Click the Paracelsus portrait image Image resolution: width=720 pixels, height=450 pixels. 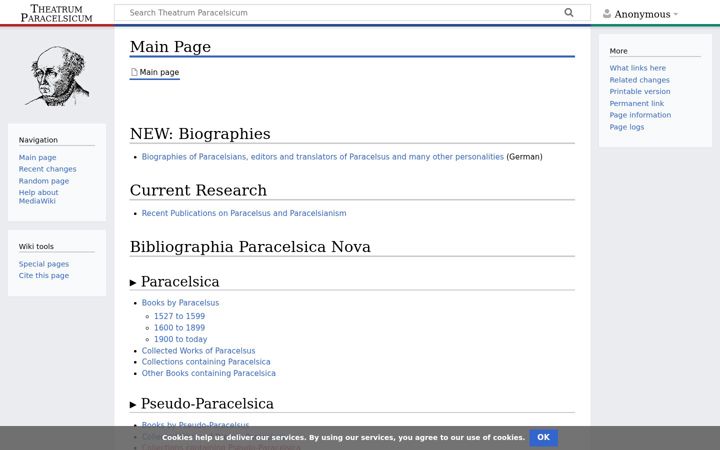pos(57,76)
